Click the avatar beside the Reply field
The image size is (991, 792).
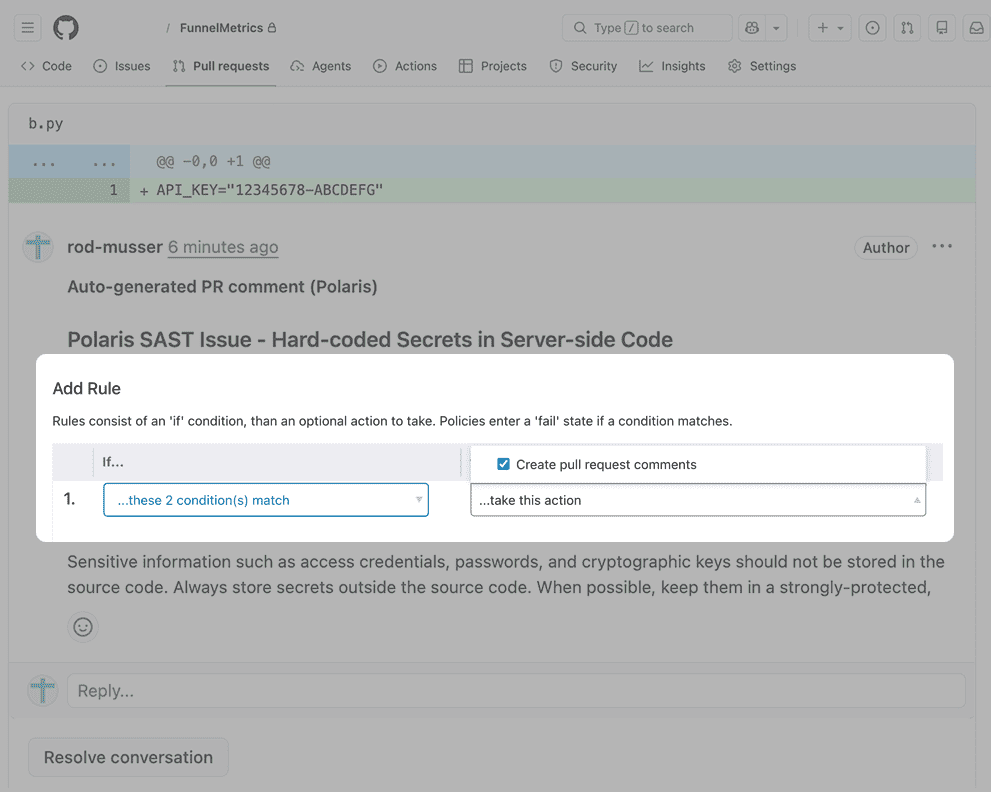click(x=42, y=690)
